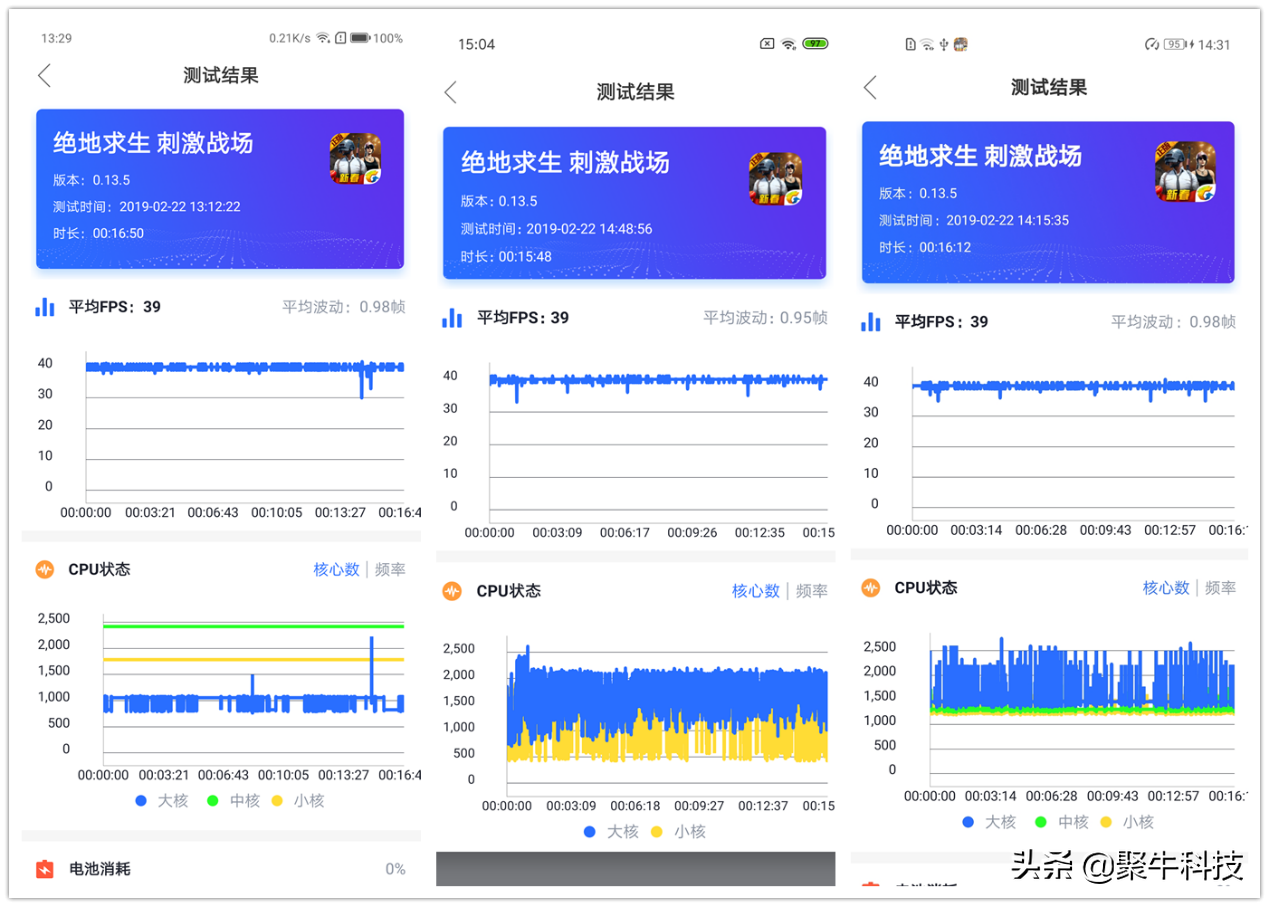Tap Wi-Fi icon in the 15:04 status bar
This screenshot has width=1269, height=907.
789,44
